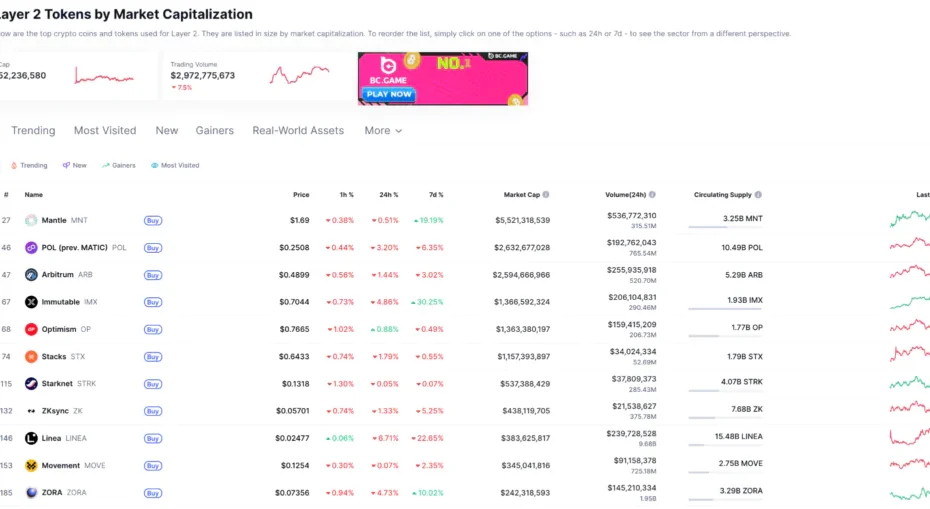Toggle the Gainers filter chip

click(119, 165)
